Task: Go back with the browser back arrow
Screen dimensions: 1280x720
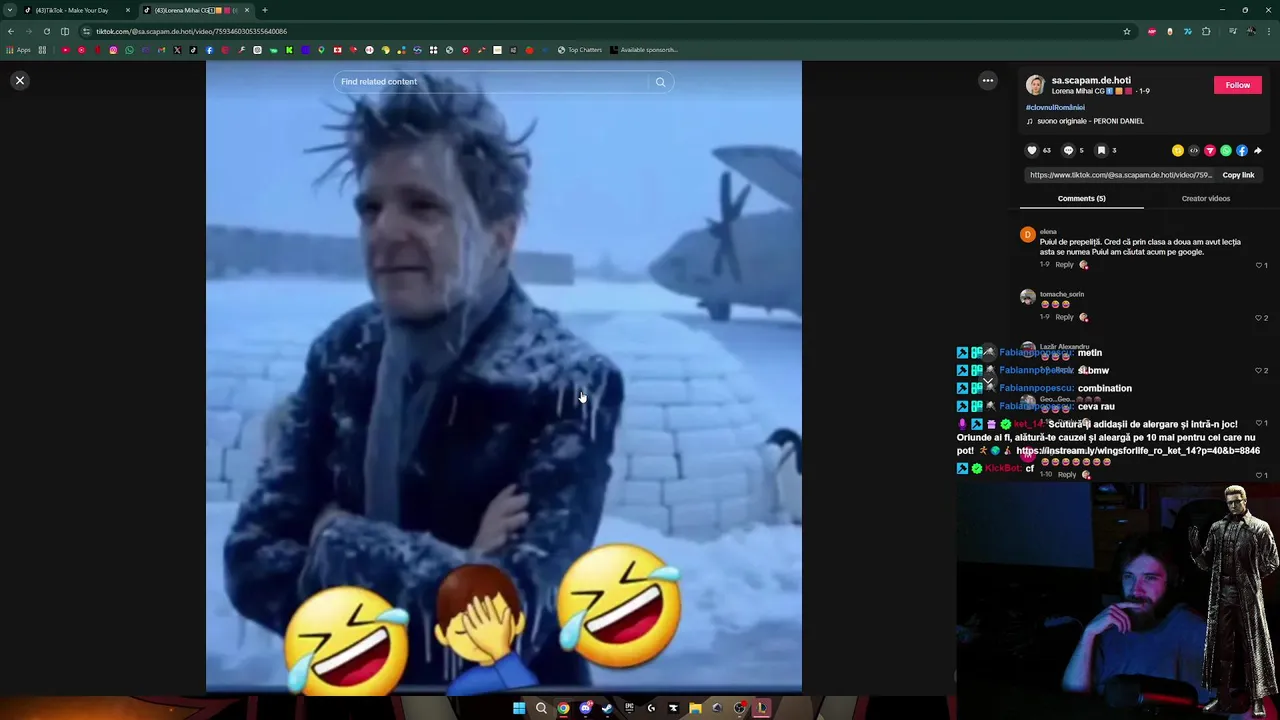Action: [11, 31]
